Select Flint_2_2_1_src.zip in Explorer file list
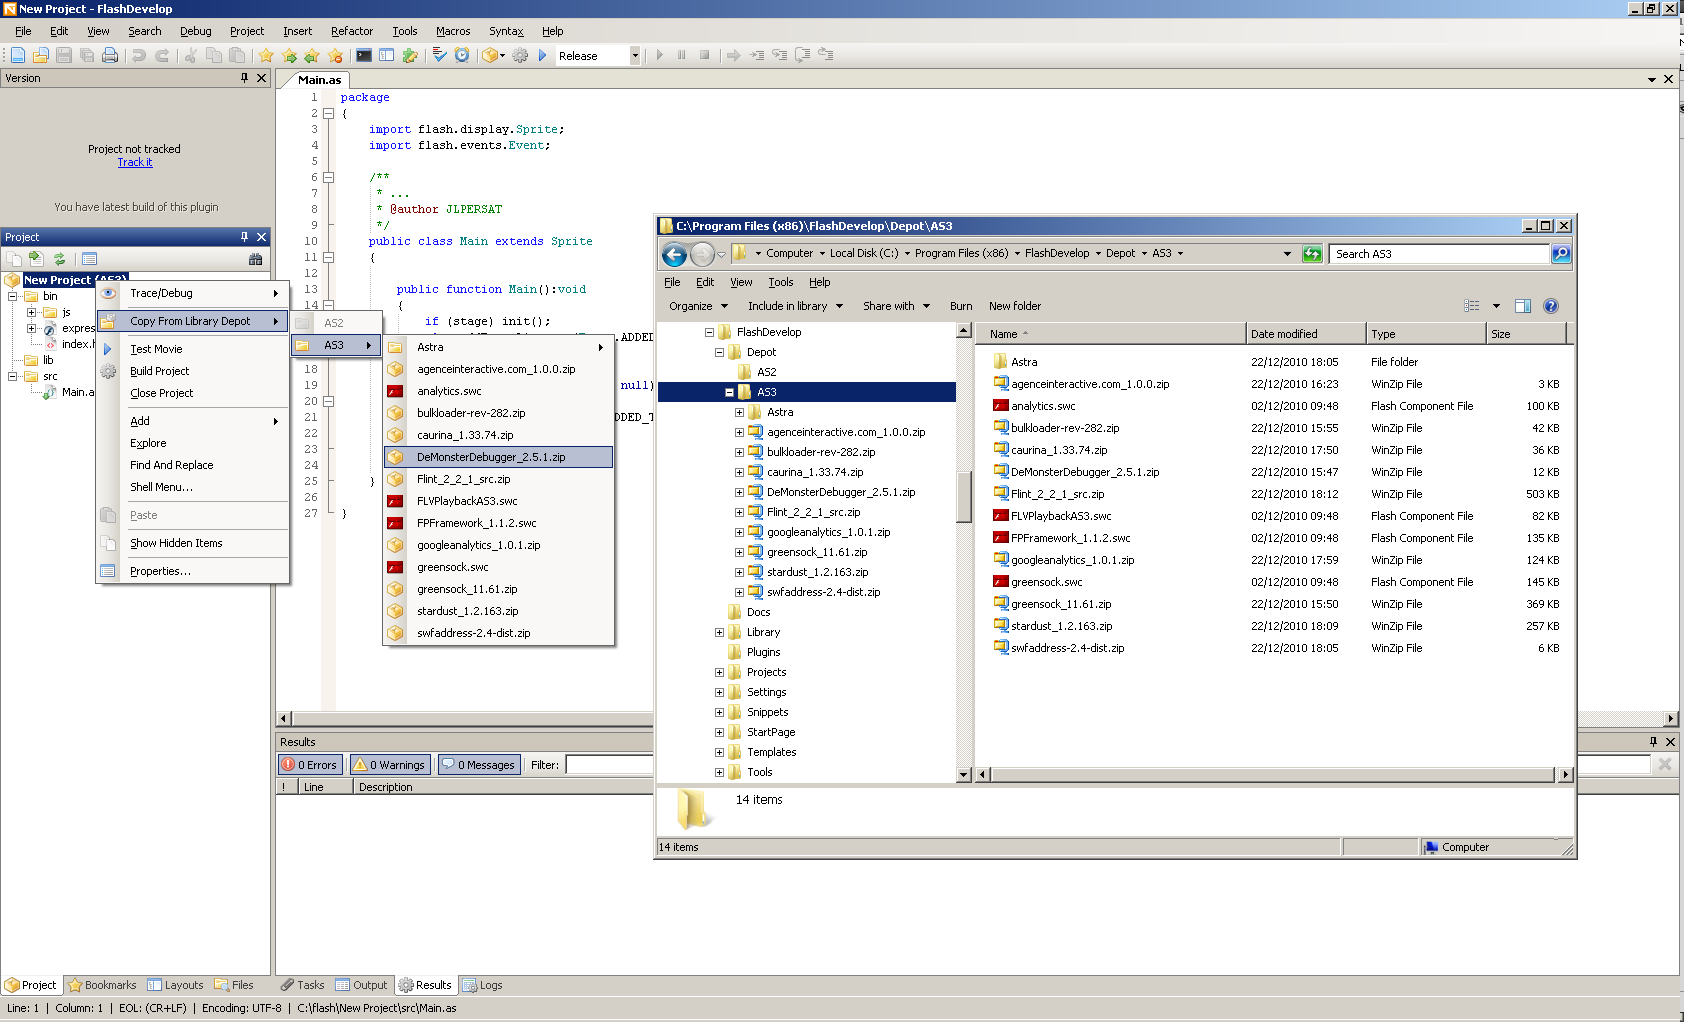This screenshot has width=1684, height=1022. (1057, 494)
